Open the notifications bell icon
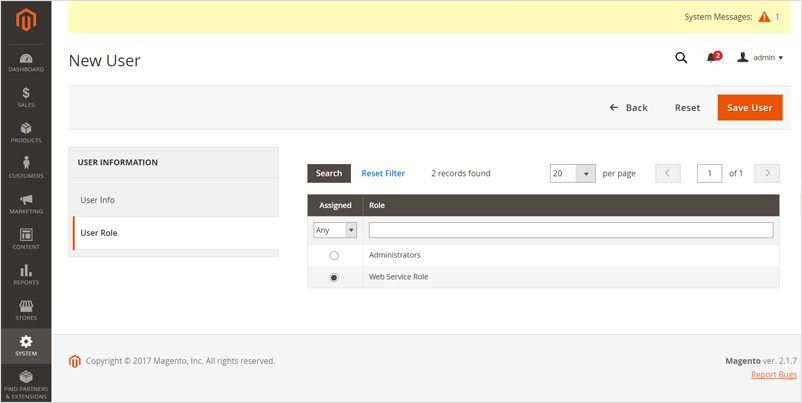This screenshot has height=403, width=802. pyautogui.click(x=712, y=58)
